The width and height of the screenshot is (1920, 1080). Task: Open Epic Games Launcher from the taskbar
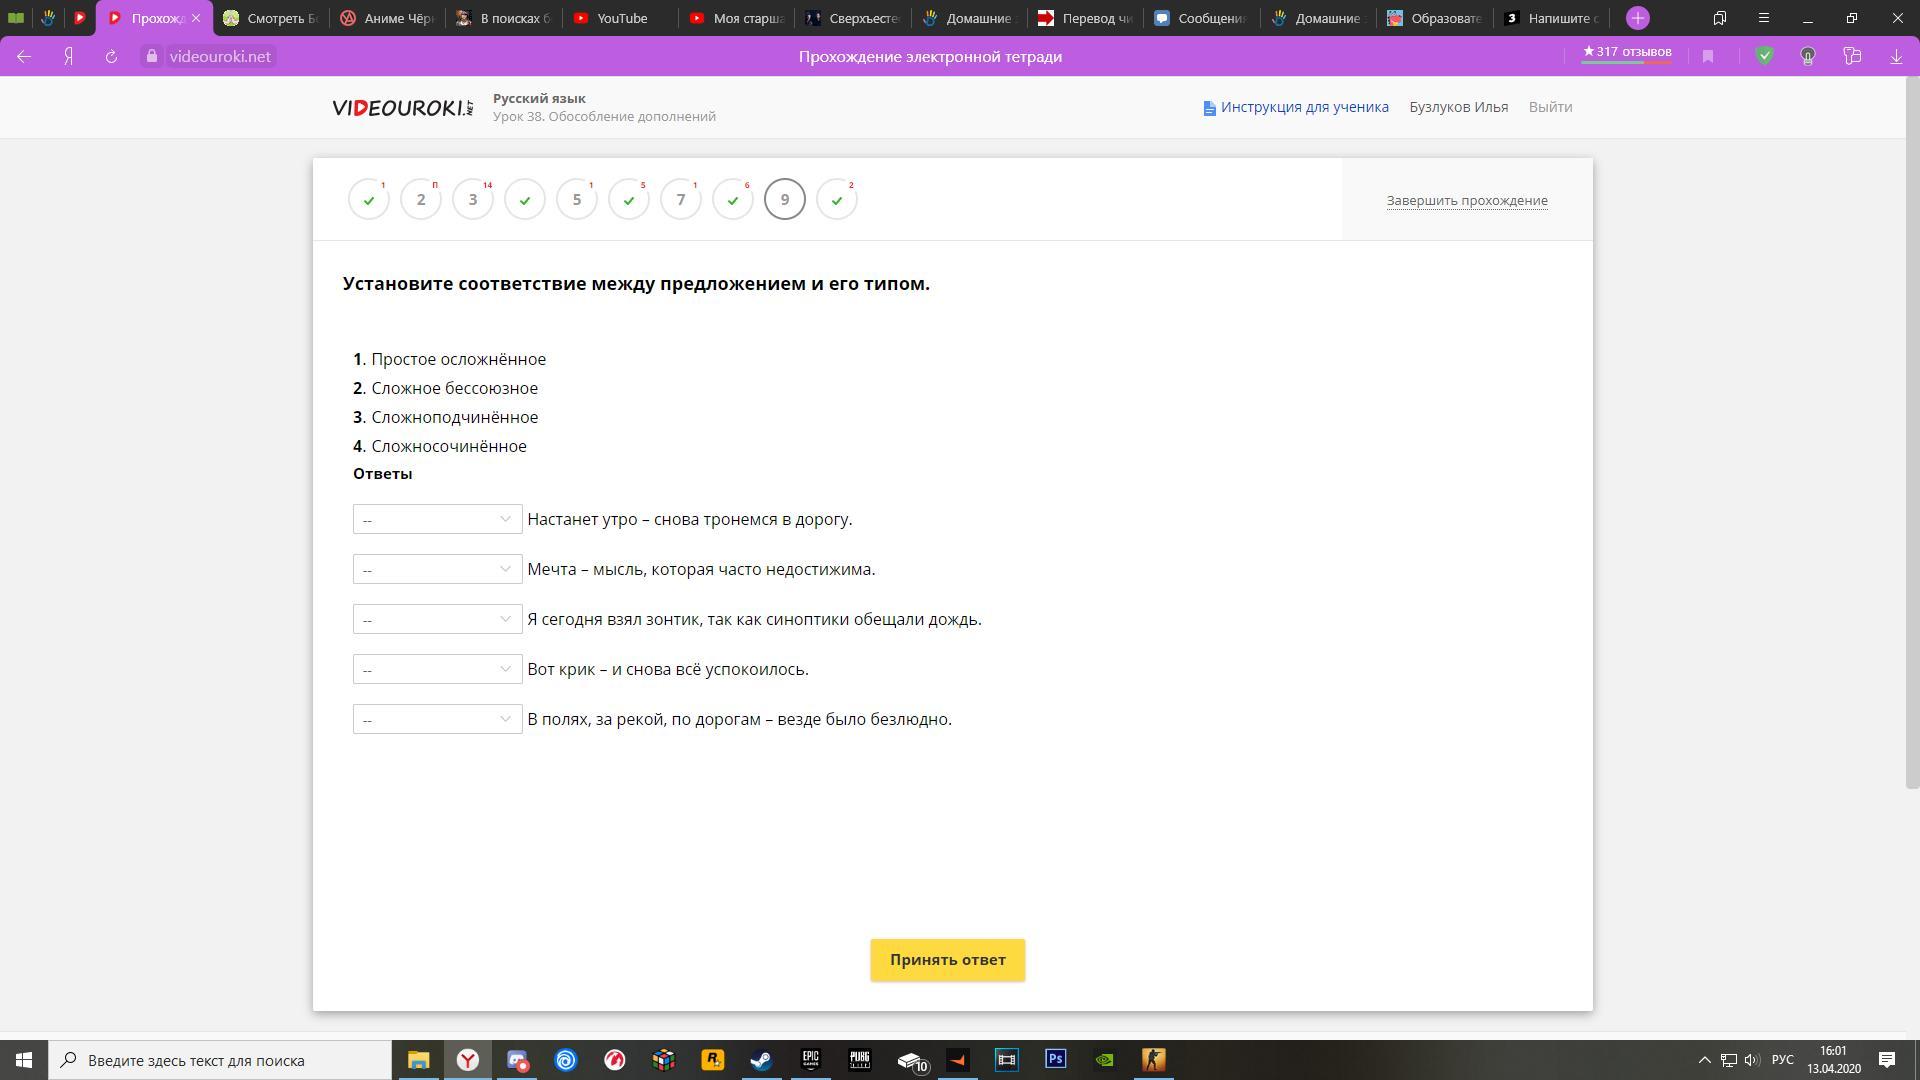click(x=810, y=1060)
